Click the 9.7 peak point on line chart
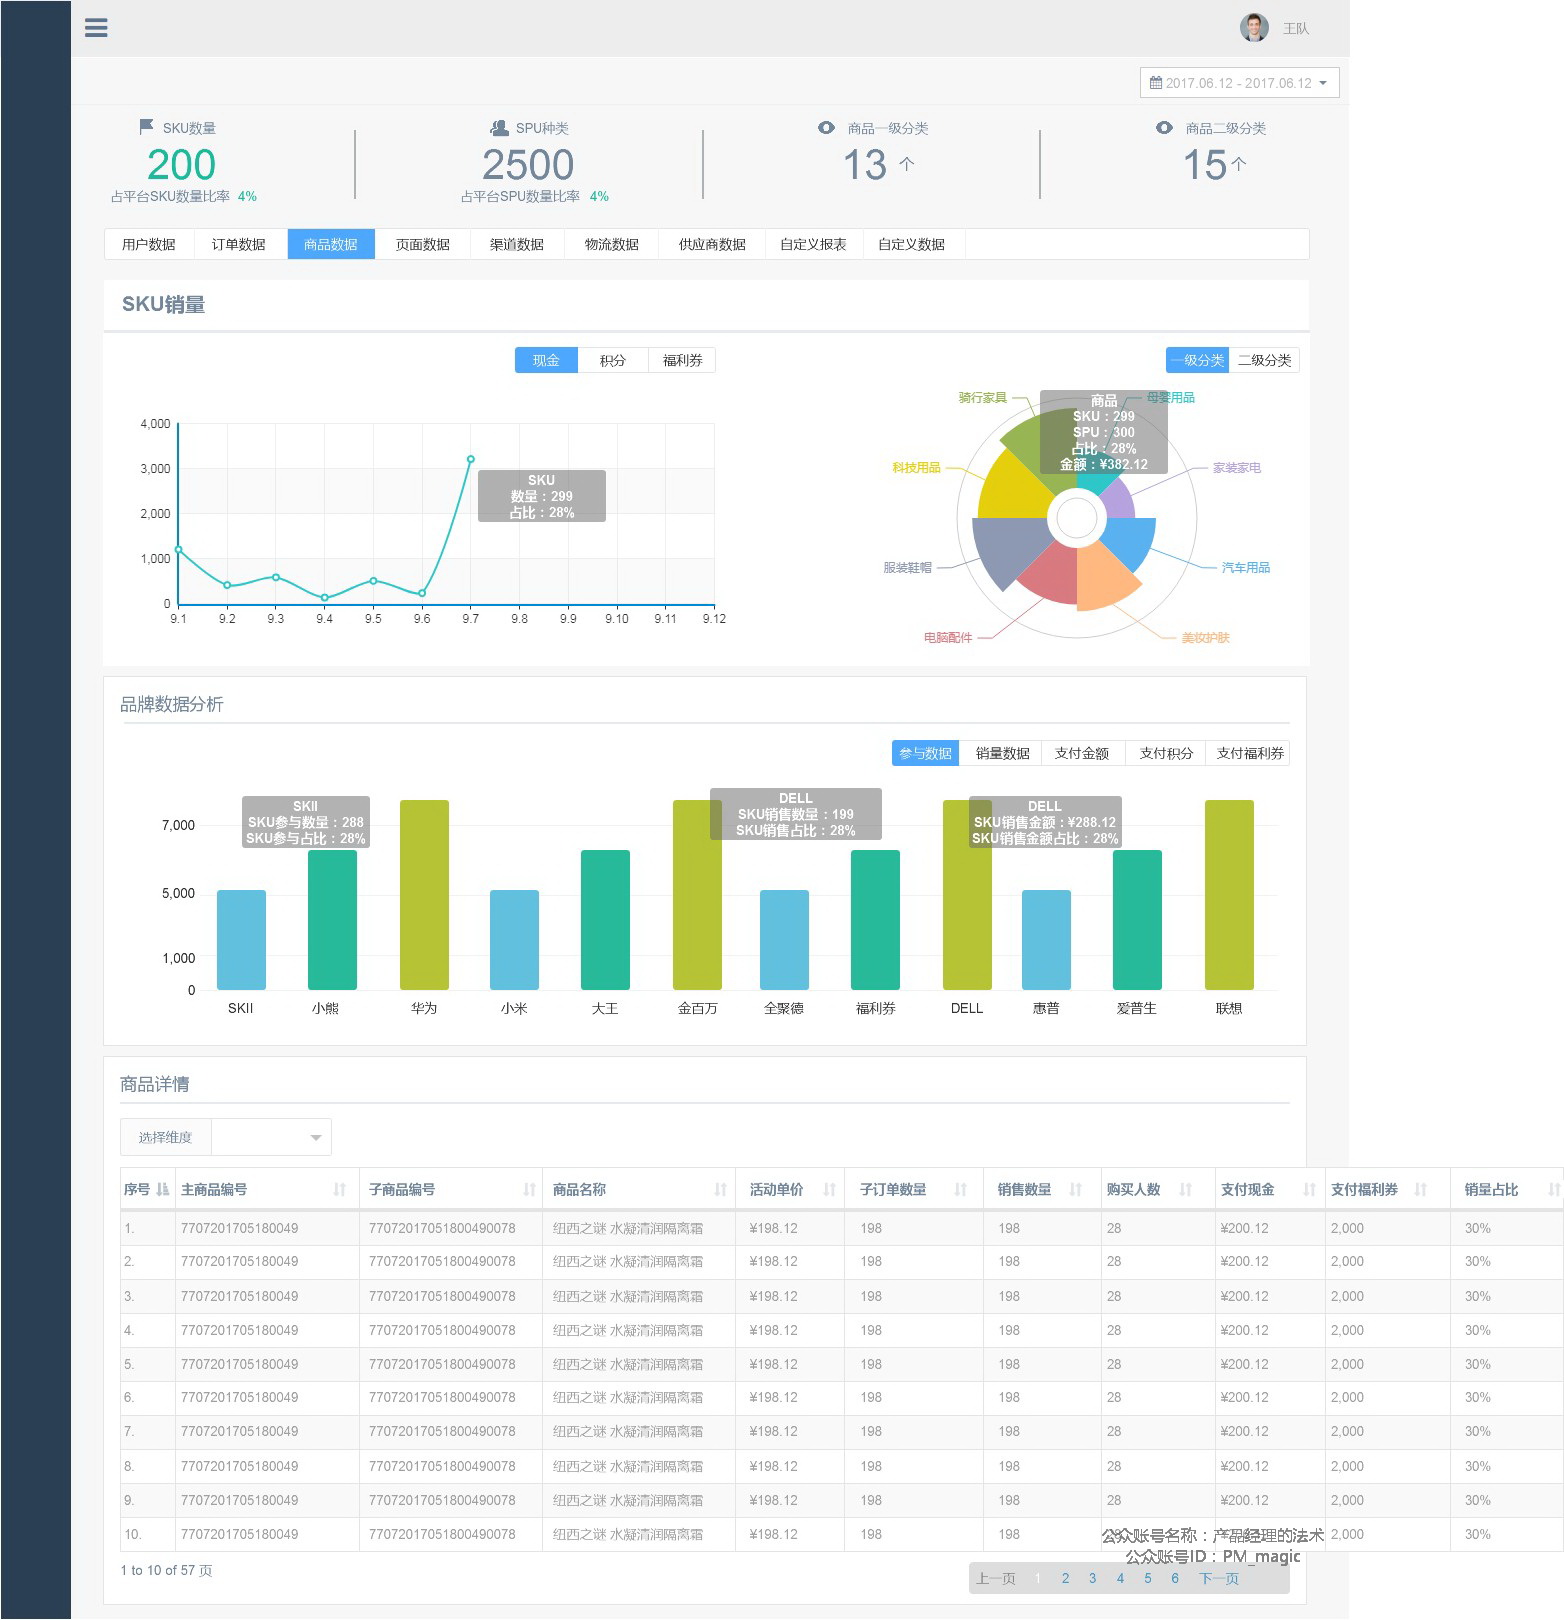The height and width of the screenshot is (1620, 1564). 470,459
